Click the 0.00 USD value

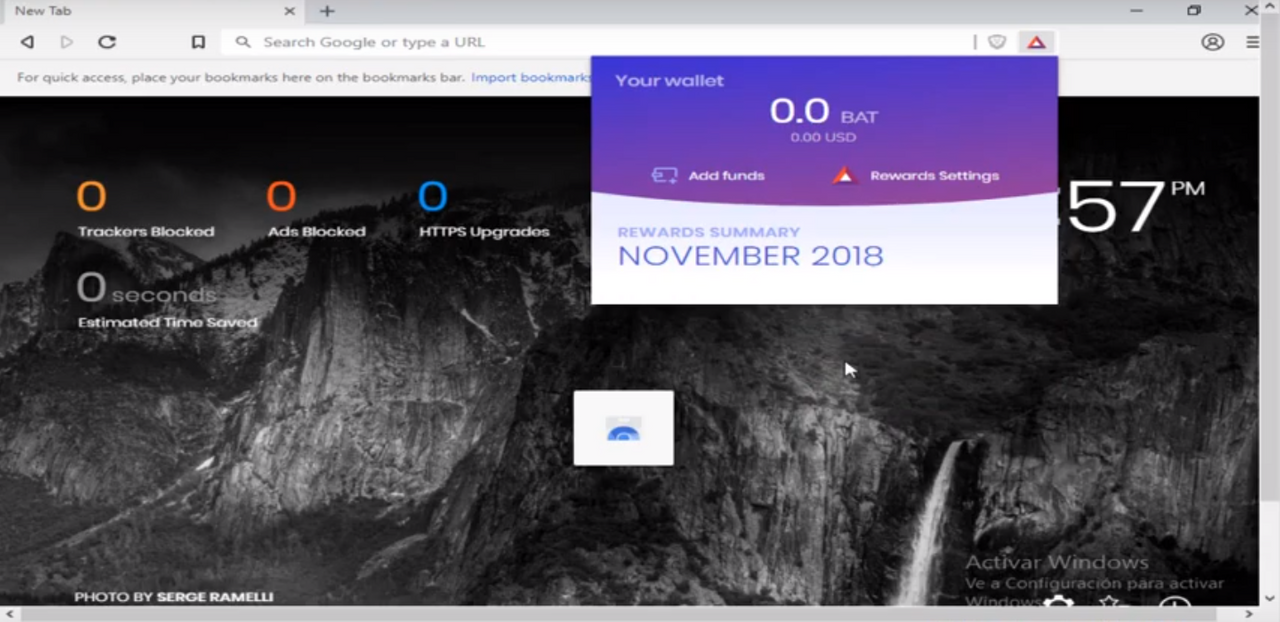tap(823, 137)
